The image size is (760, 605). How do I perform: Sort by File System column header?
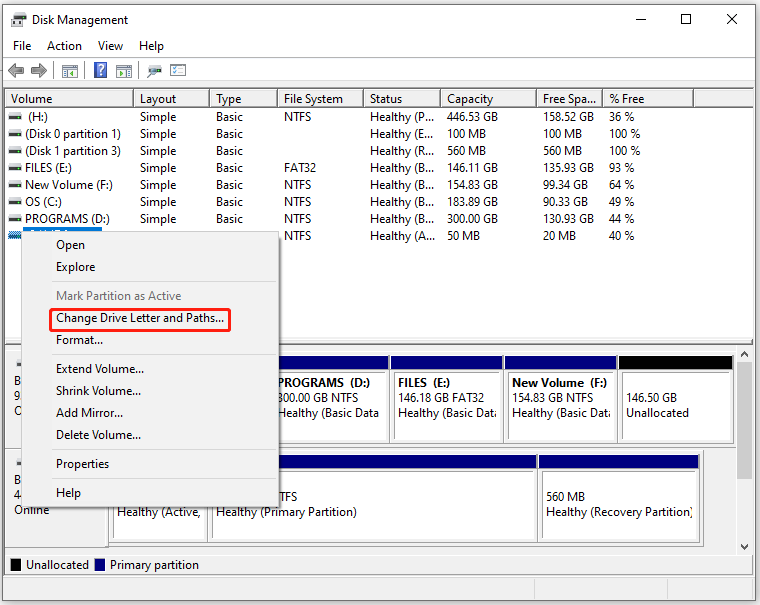tap(313, 99)
